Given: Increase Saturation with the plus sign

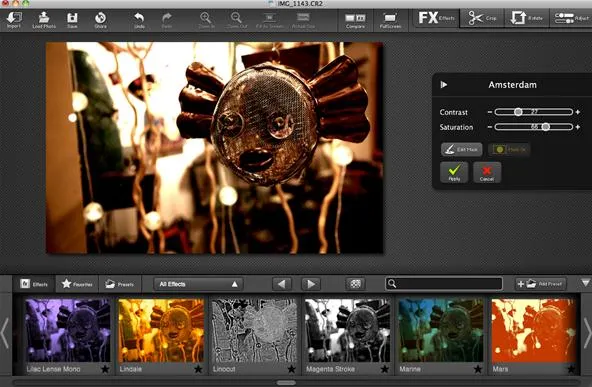Looking at the screenshot, I should 578,127.
